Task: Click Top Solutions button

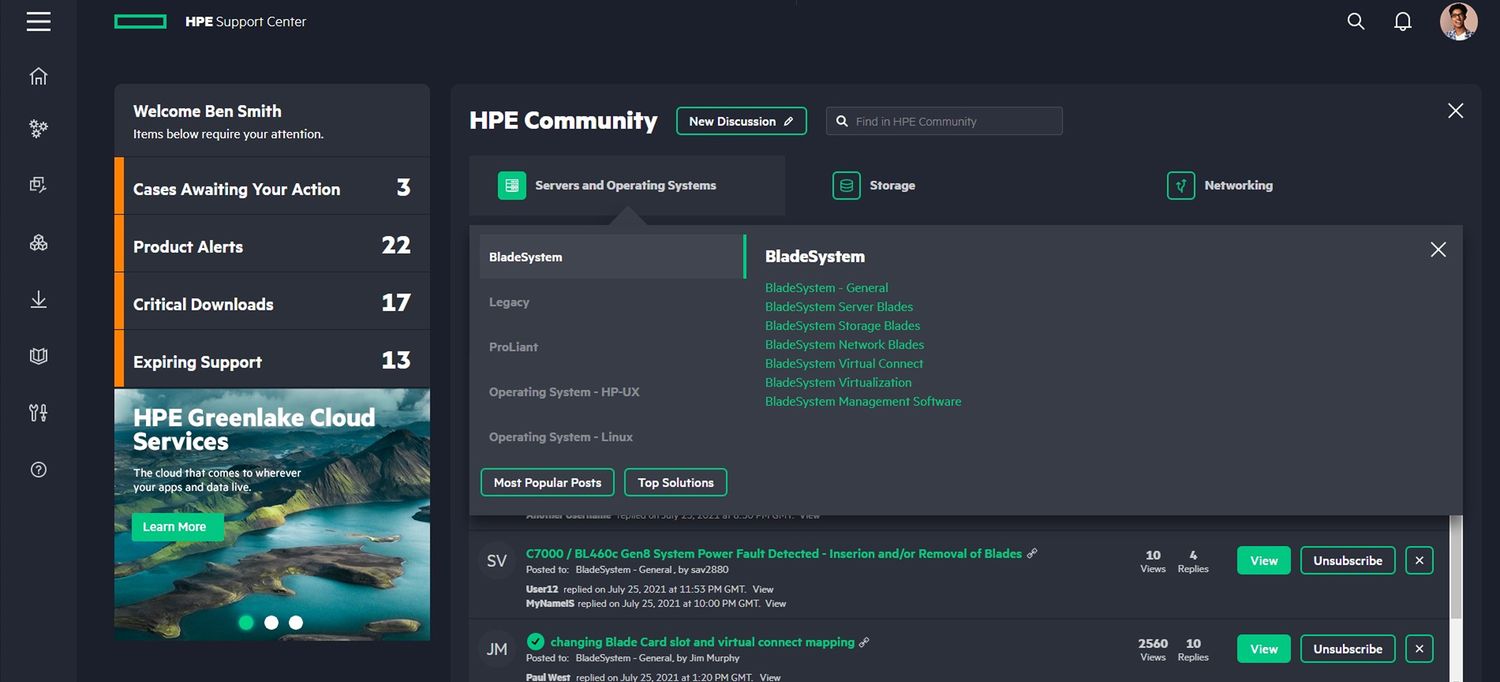Action: click(676, 482)
